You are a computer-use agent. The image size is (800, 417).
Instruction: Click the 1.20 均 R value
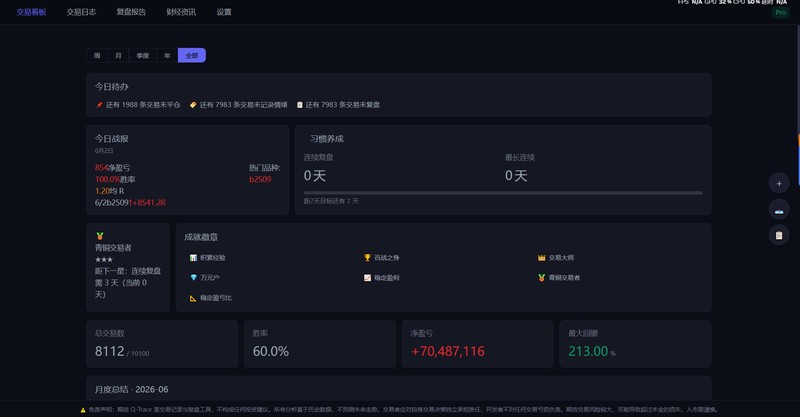(109, 191)
